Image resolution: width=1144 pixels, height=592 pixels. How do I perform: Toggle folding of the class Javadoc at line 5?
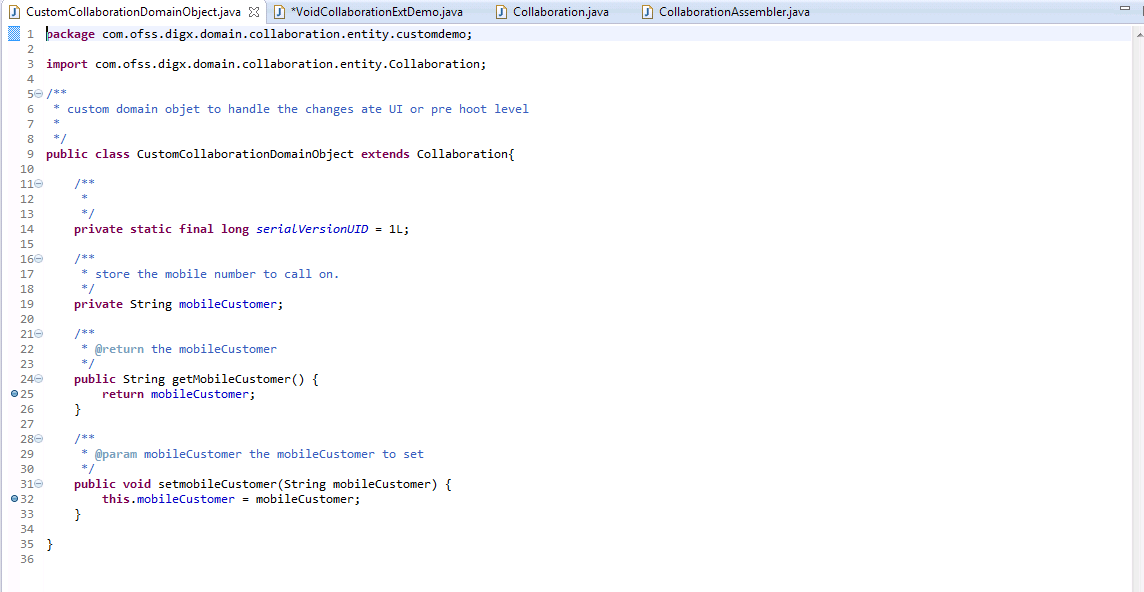click(37, 93)
